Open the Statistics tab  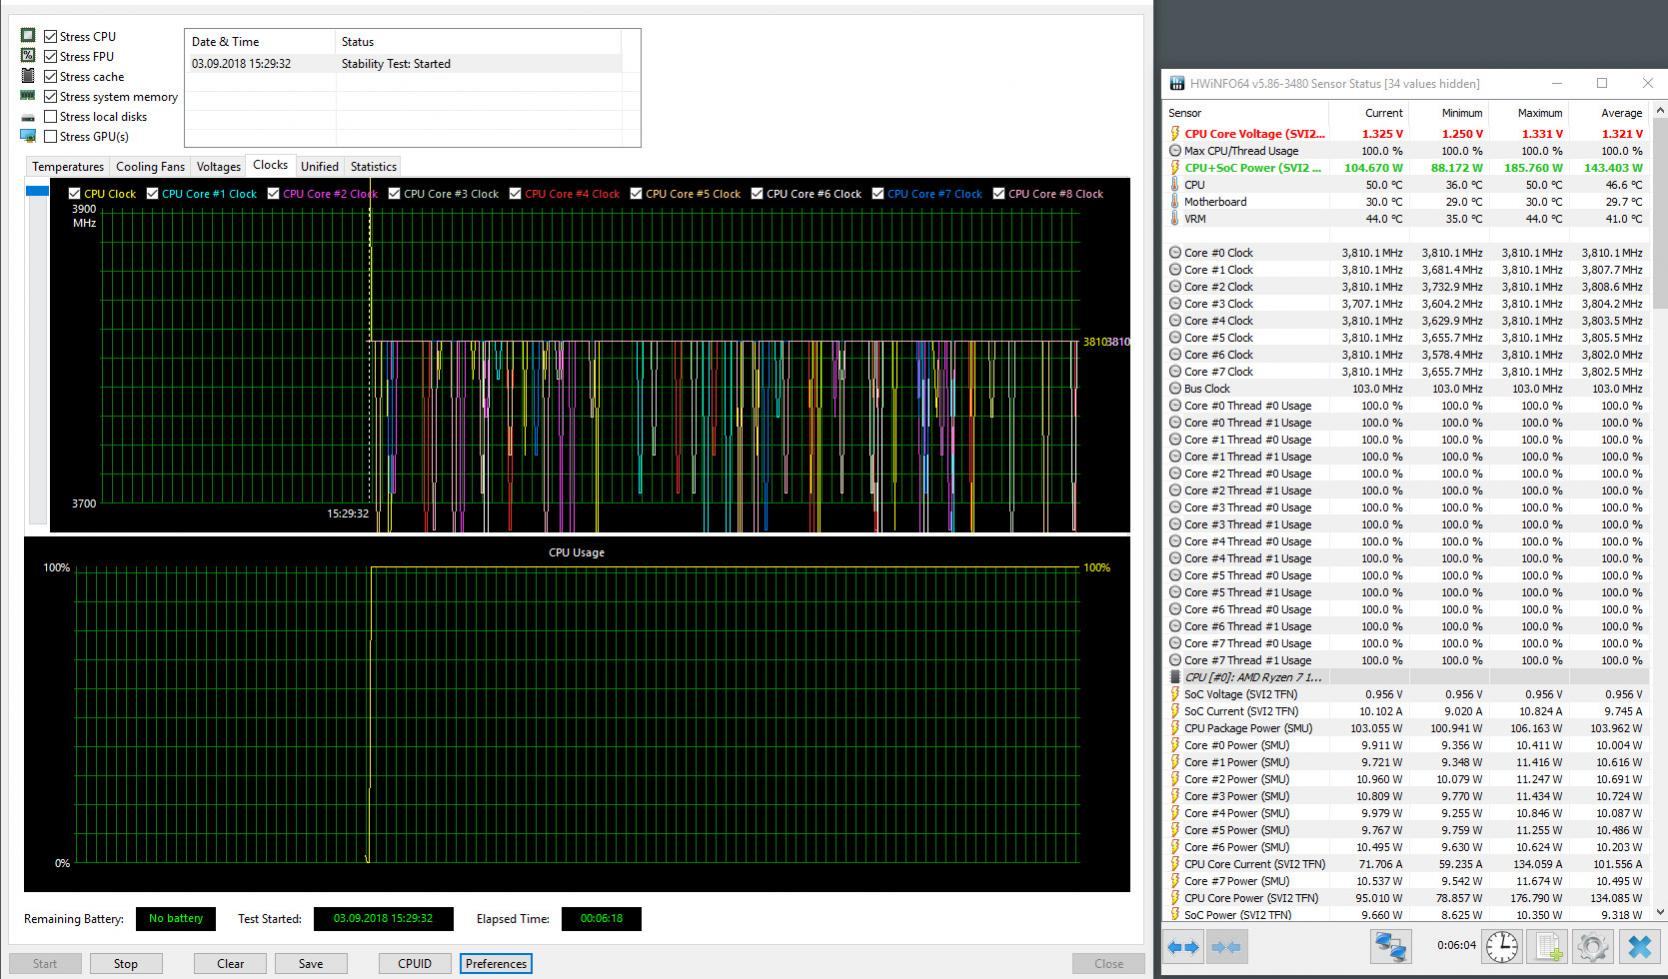pyautogui.click(x=373, y=166)
